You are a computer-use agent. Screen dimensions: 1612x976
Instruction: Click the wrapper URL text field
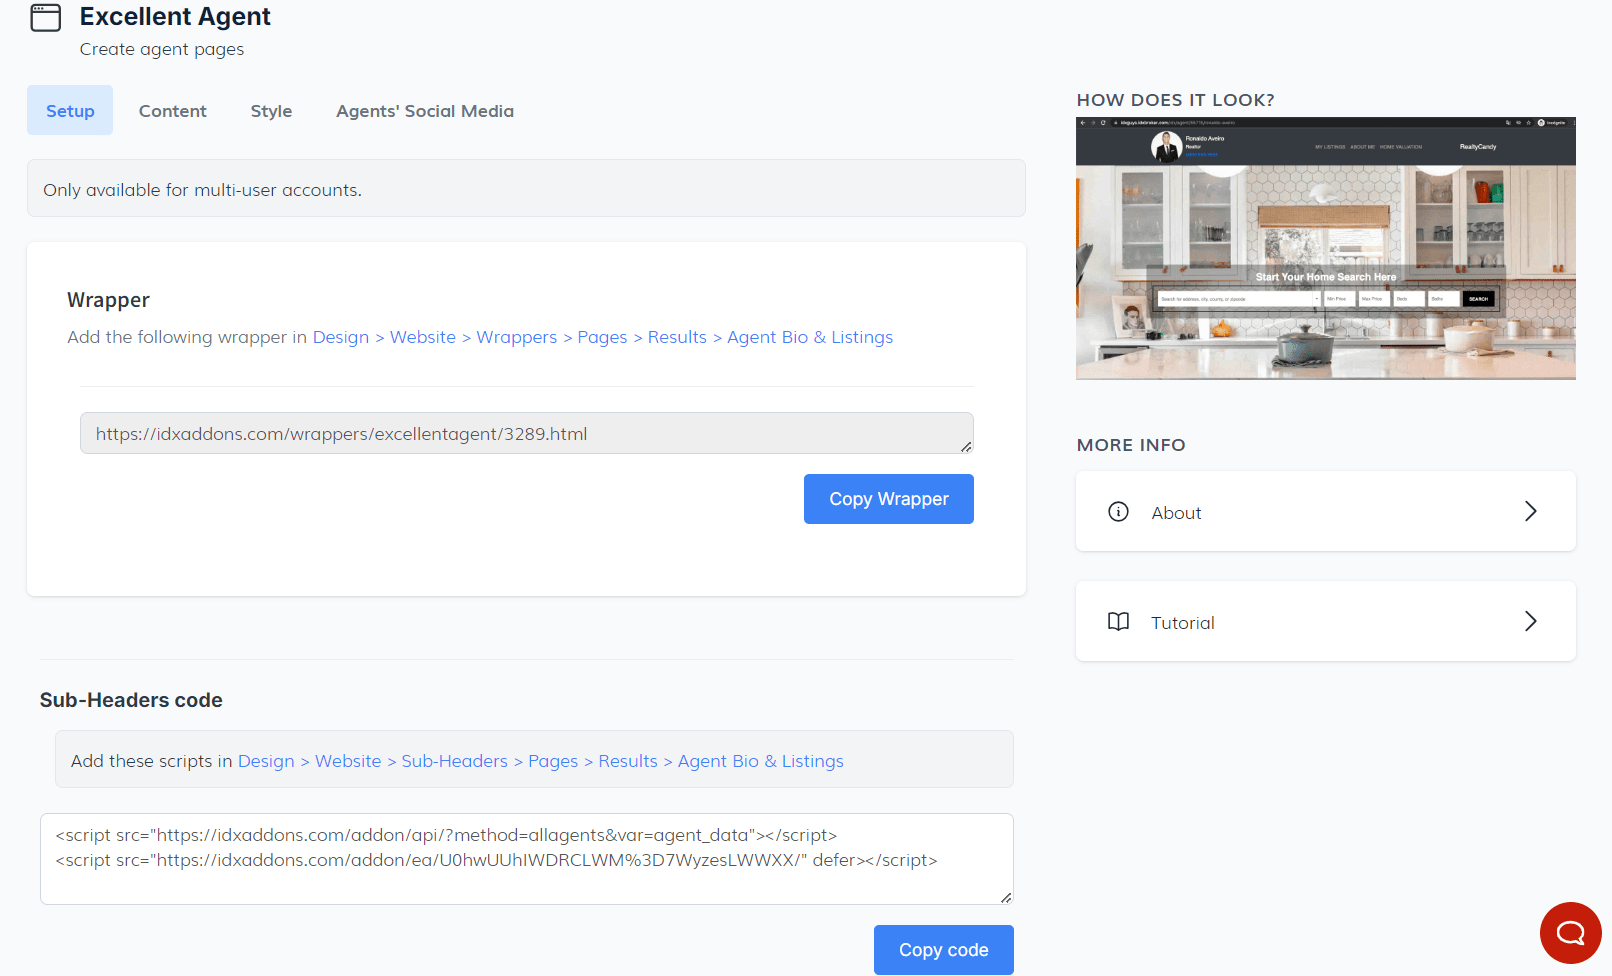click(520, 434)
